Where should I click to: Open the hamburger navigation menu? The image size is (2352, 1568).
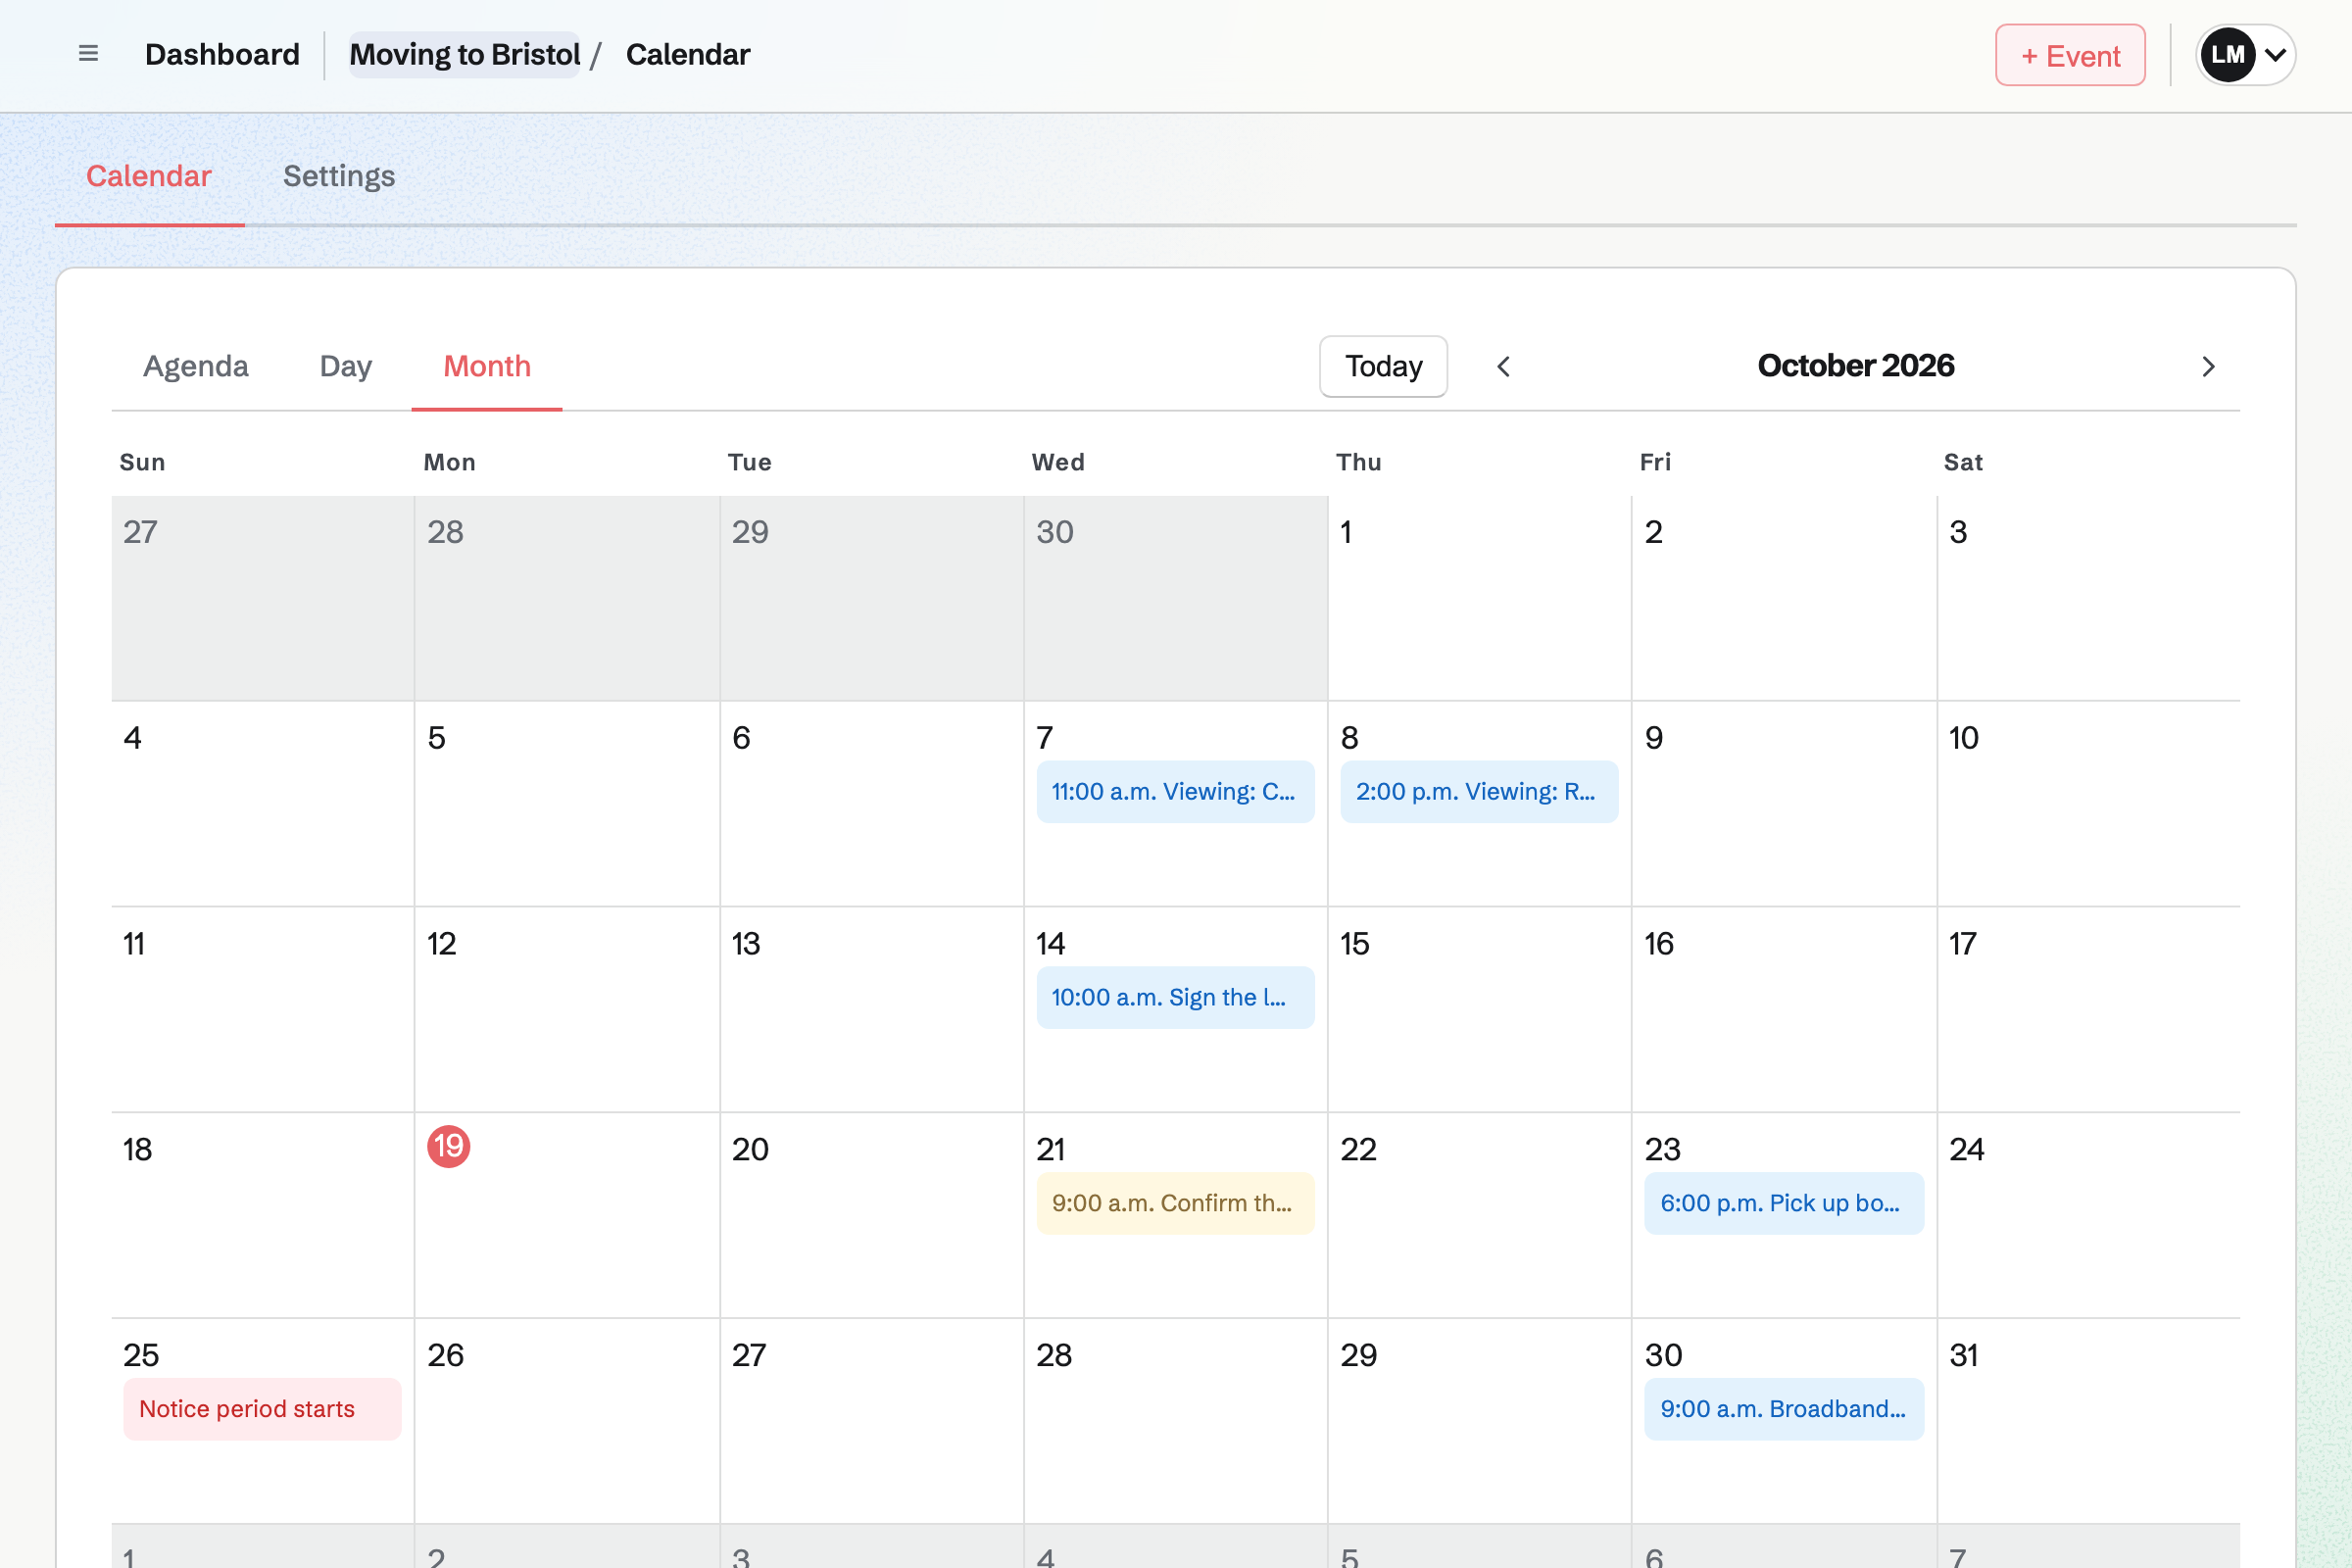pyautogui.click(x=88, y=54)
